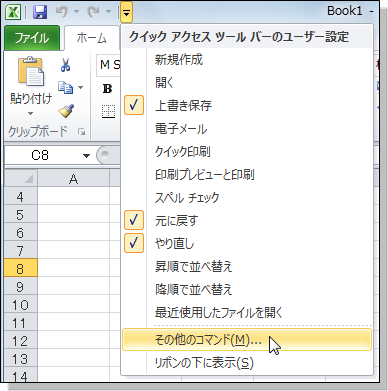
Task: Select row 13 header
Action: tap(21, 359)
